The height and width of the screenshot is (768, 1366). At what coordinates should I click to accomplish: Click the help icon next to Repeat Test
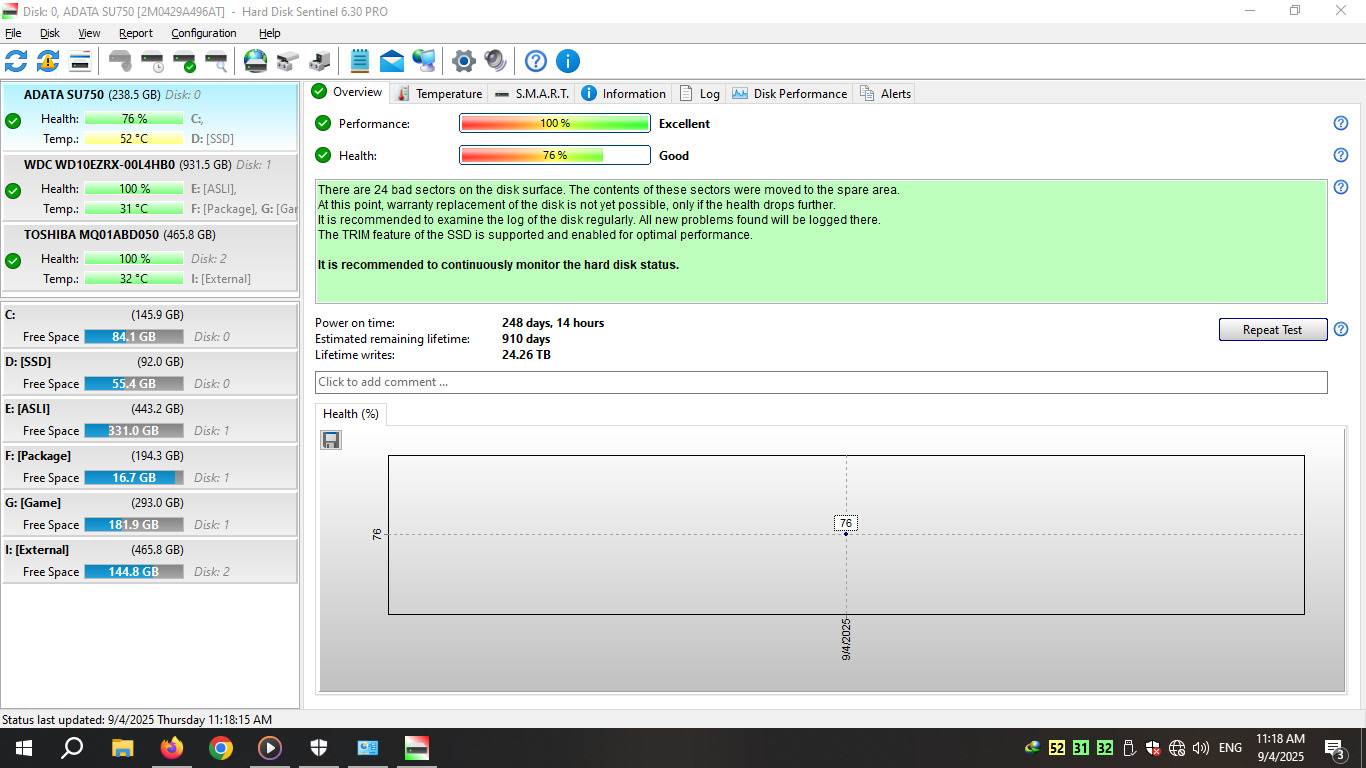coord(1341,329)
